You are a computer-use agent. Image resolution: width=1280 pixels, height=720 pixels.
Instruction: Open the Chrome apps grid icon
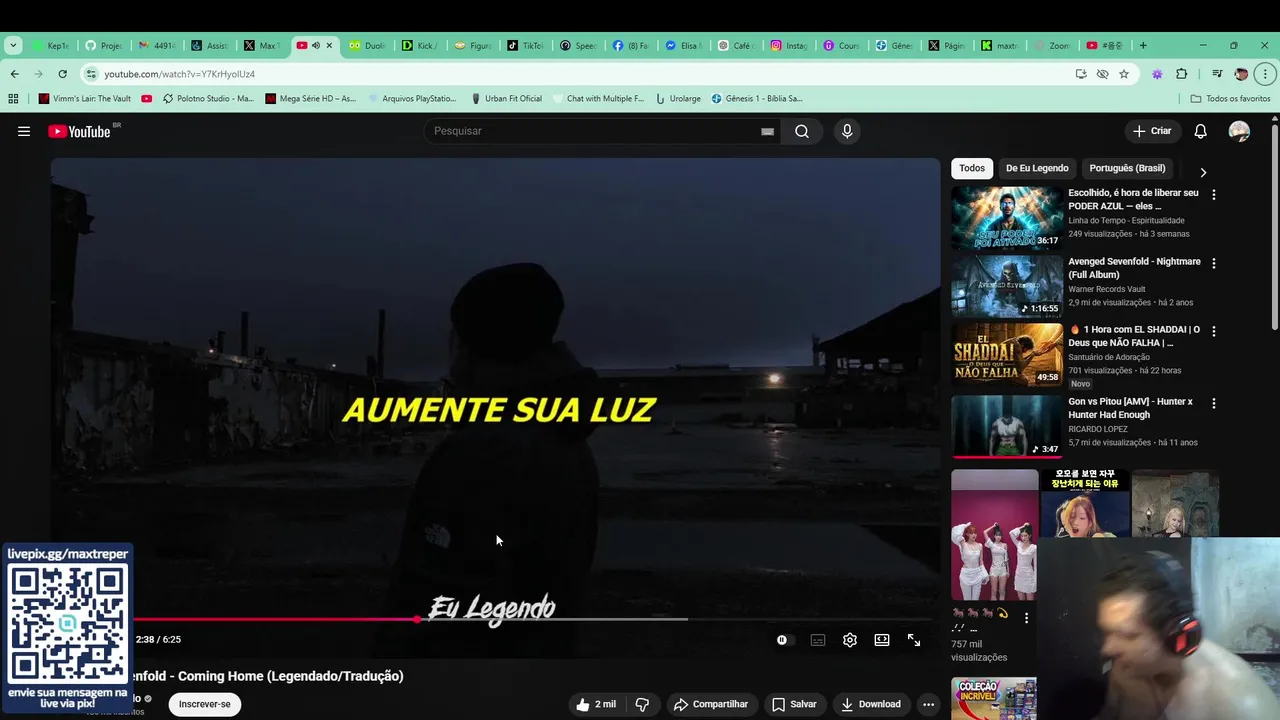pyautogui.click(x=13, y=99)
